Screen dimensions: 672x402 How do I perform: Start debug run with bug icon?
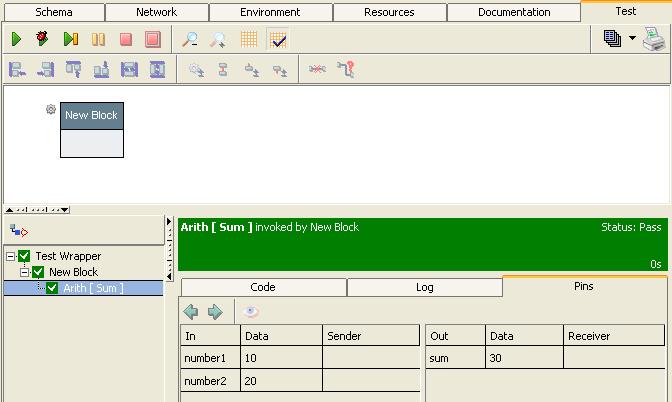[x=42, y=39]
